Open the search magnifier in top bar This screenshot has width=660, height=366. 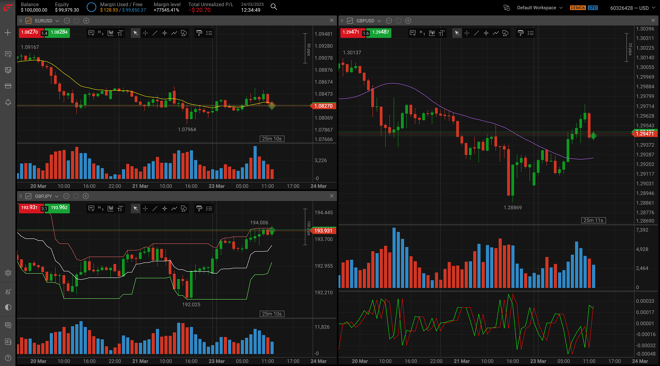pos(274,7)
